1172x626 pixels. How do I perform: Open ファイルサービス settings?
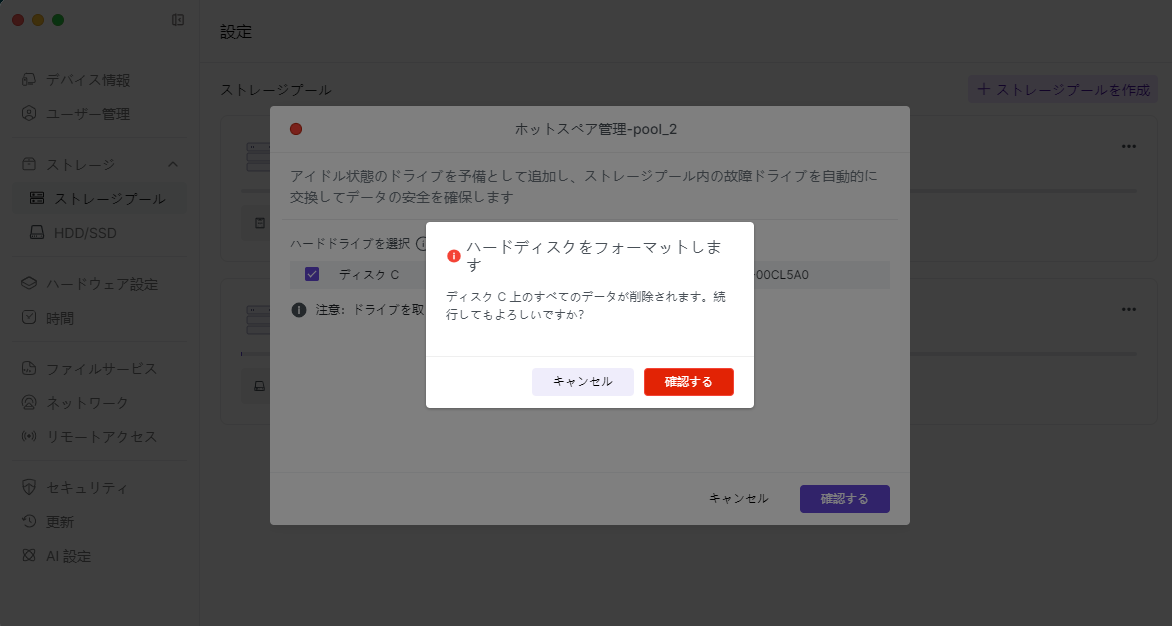(x=102, y=369)
